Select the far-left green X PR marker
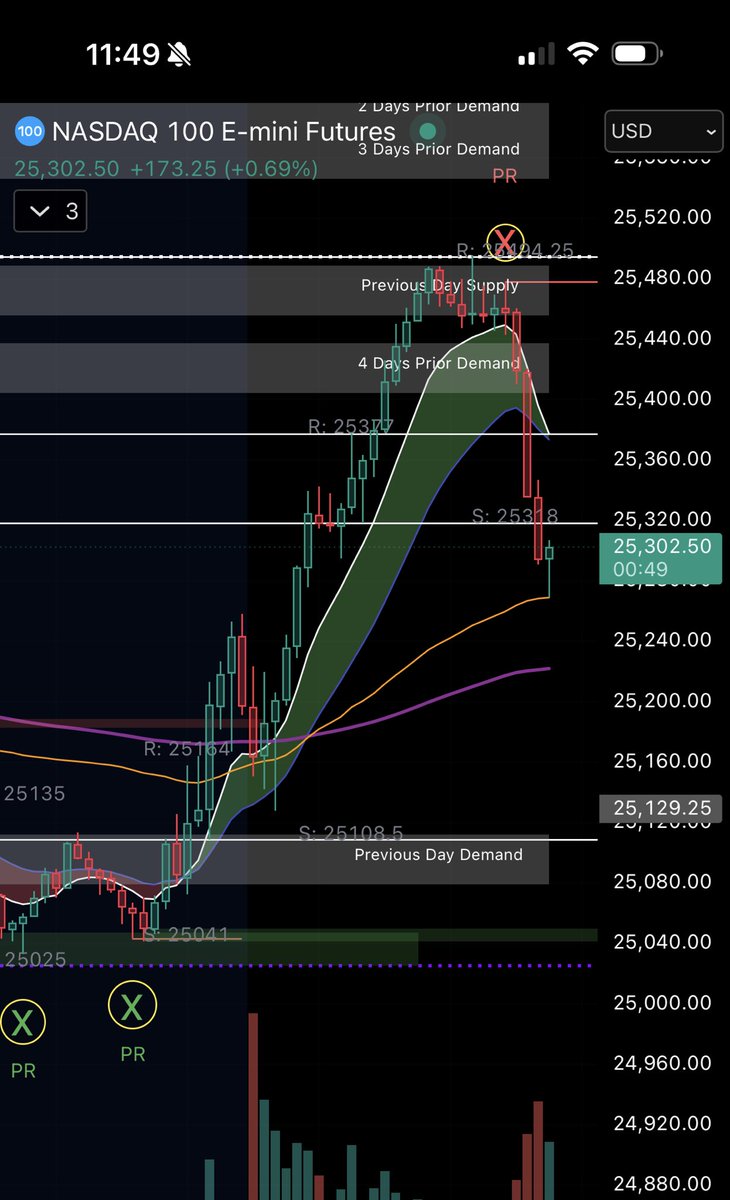This screenshot has width=730, height=1200. (22, 1021)
